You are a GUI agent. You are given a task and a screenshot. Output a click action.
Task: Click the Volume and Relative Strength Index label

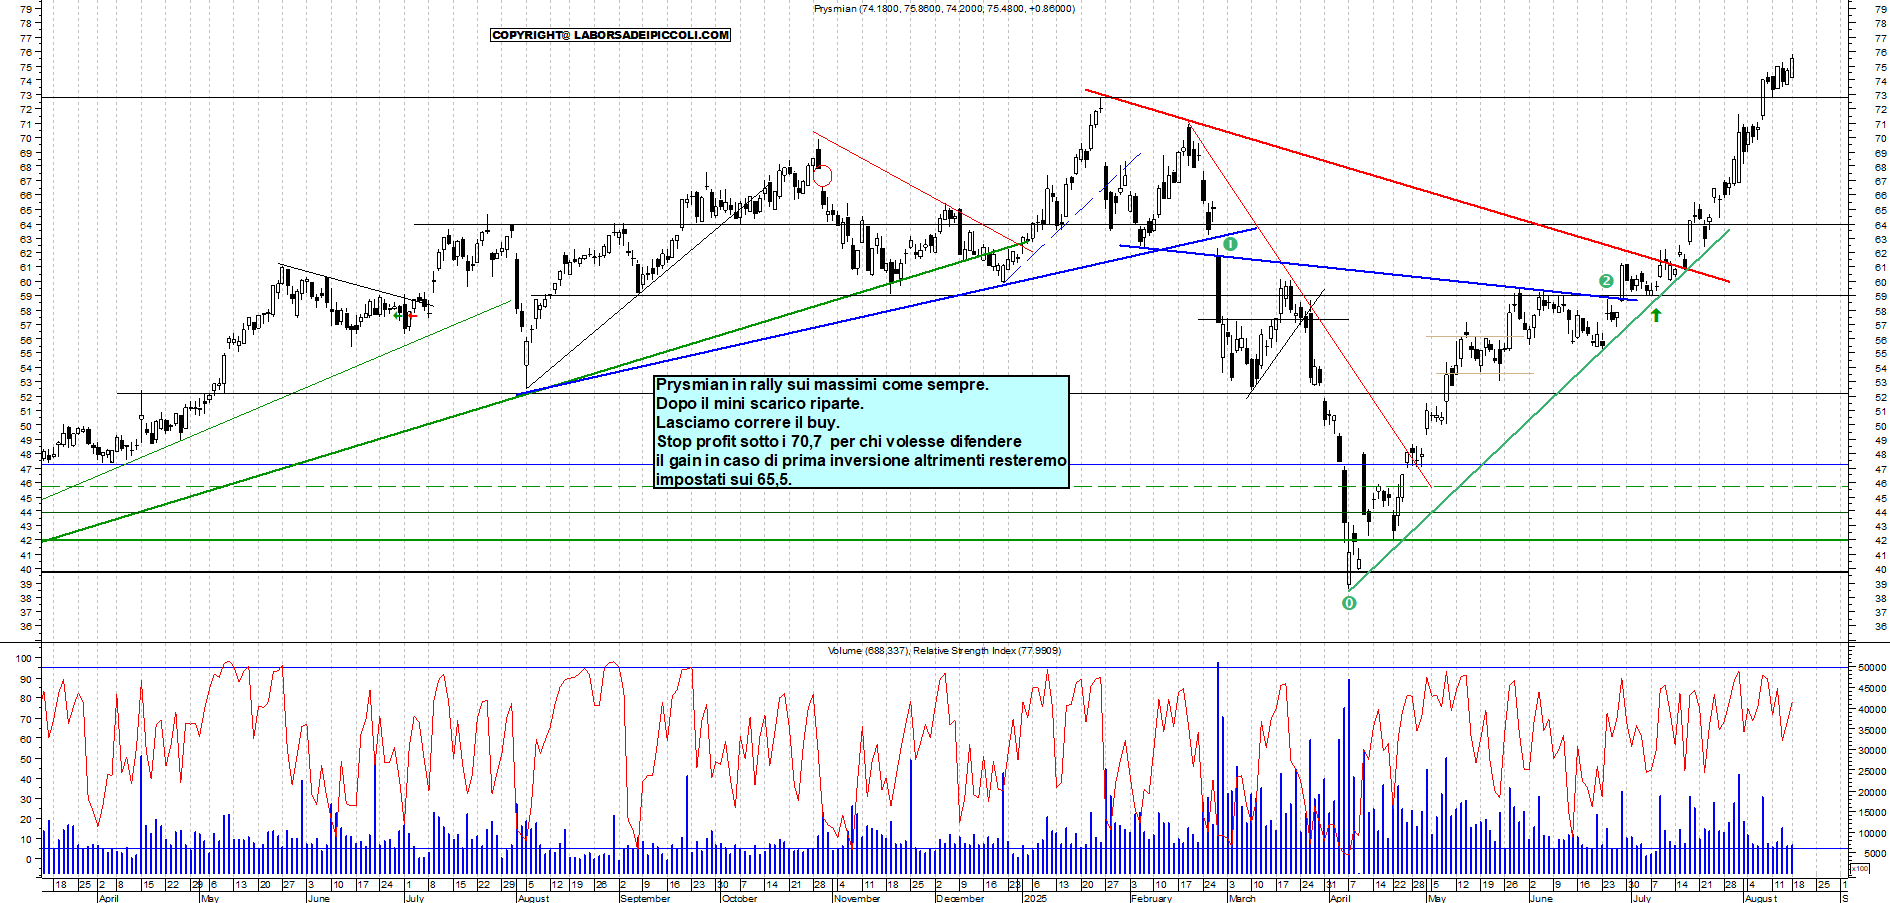[944, 651]
